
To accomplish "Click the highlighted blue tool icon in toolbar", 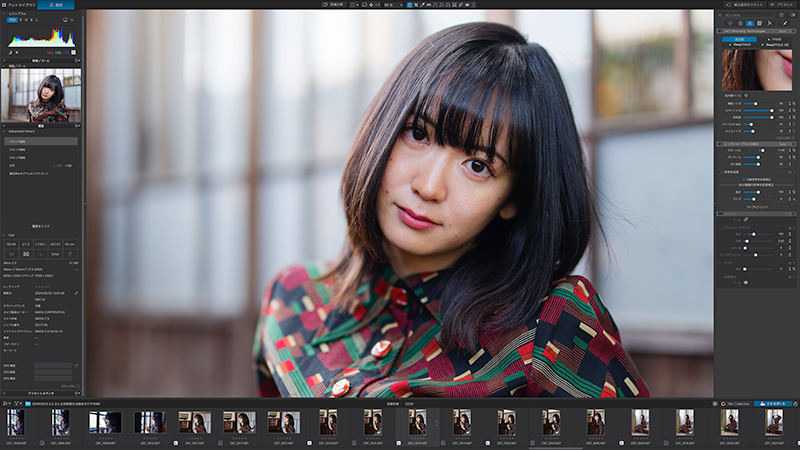I will click(x=409, y=5).
